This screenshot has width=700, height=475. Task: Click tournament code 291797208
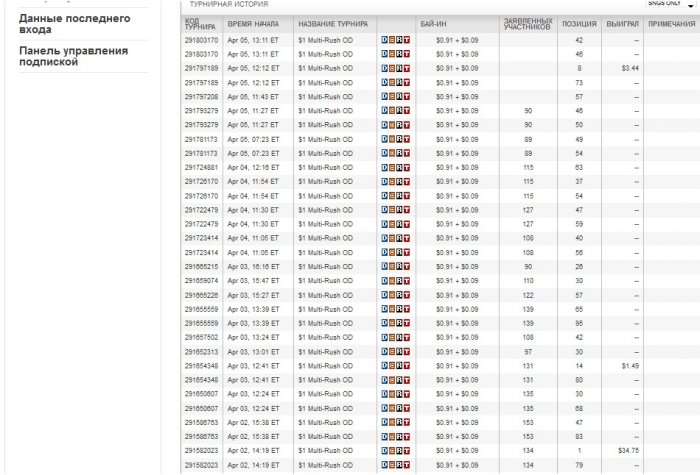[201, 97]
